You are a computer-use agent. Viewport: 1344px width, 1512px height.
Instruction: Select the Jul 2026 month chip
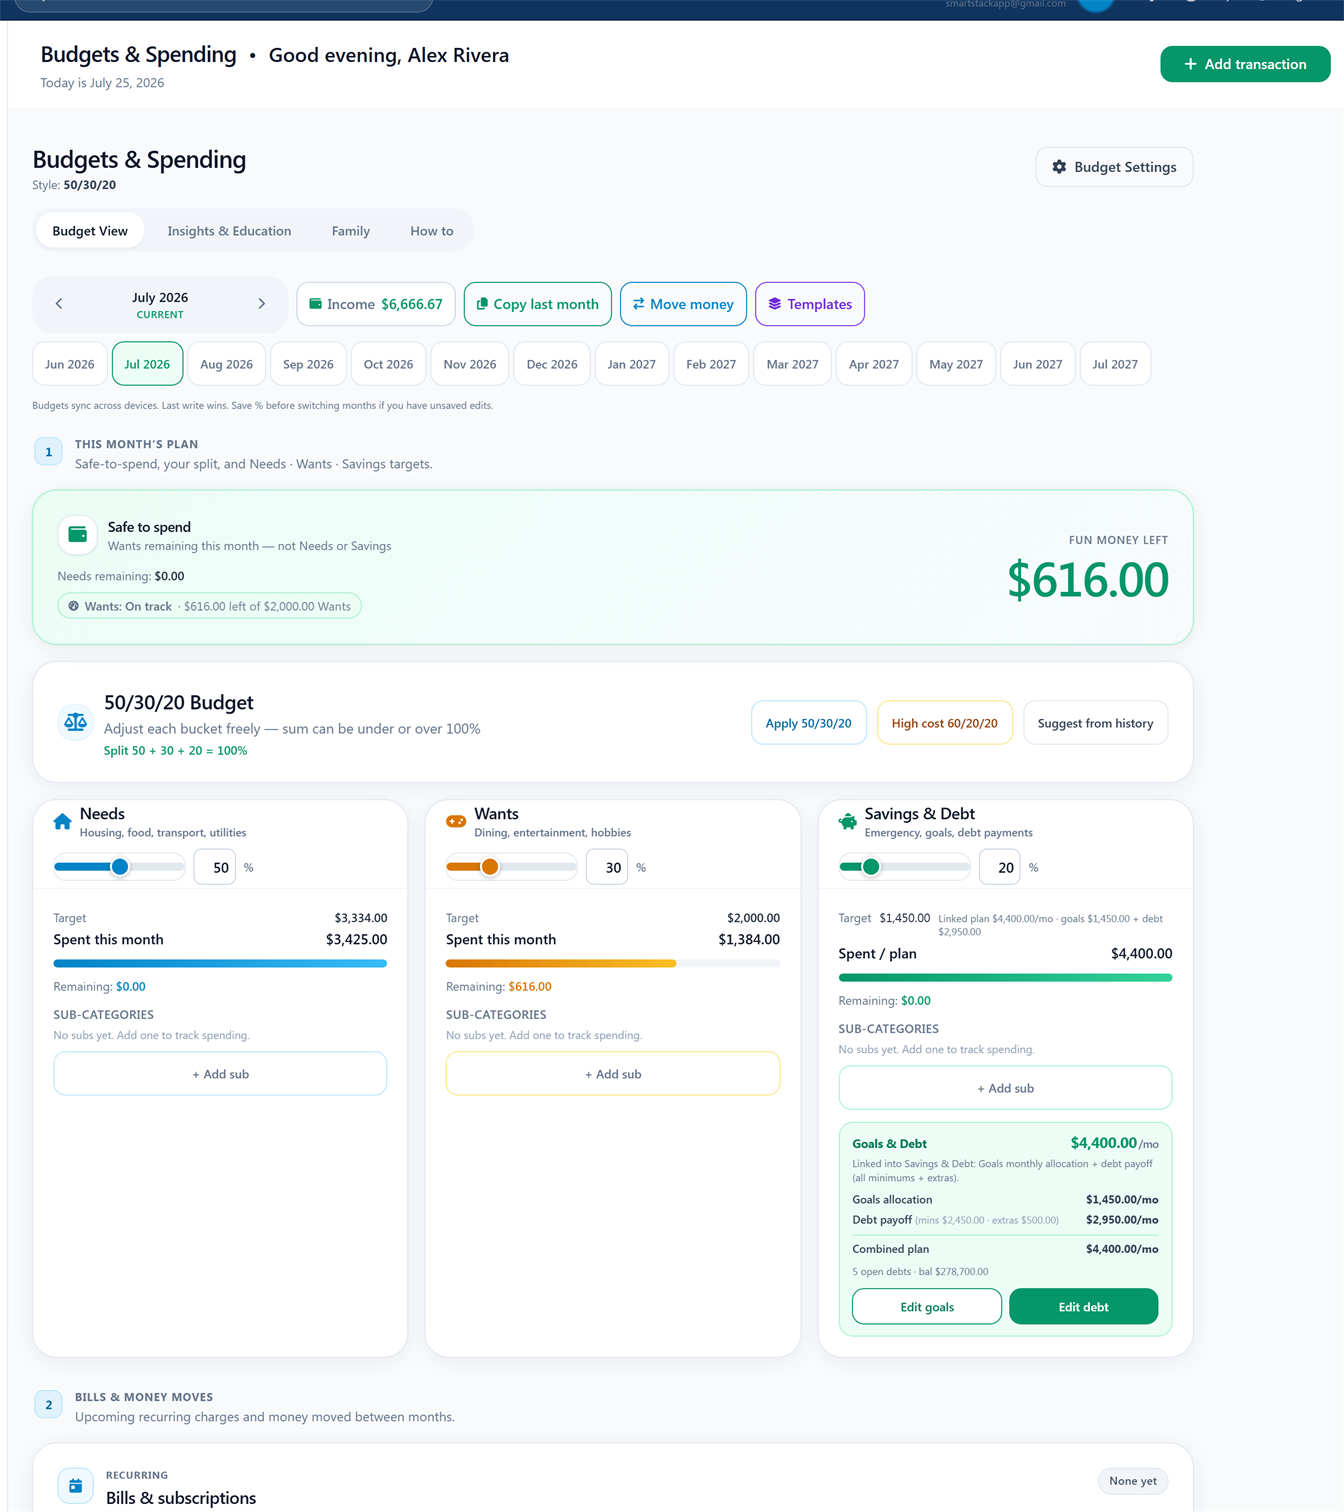click(147, 364)
